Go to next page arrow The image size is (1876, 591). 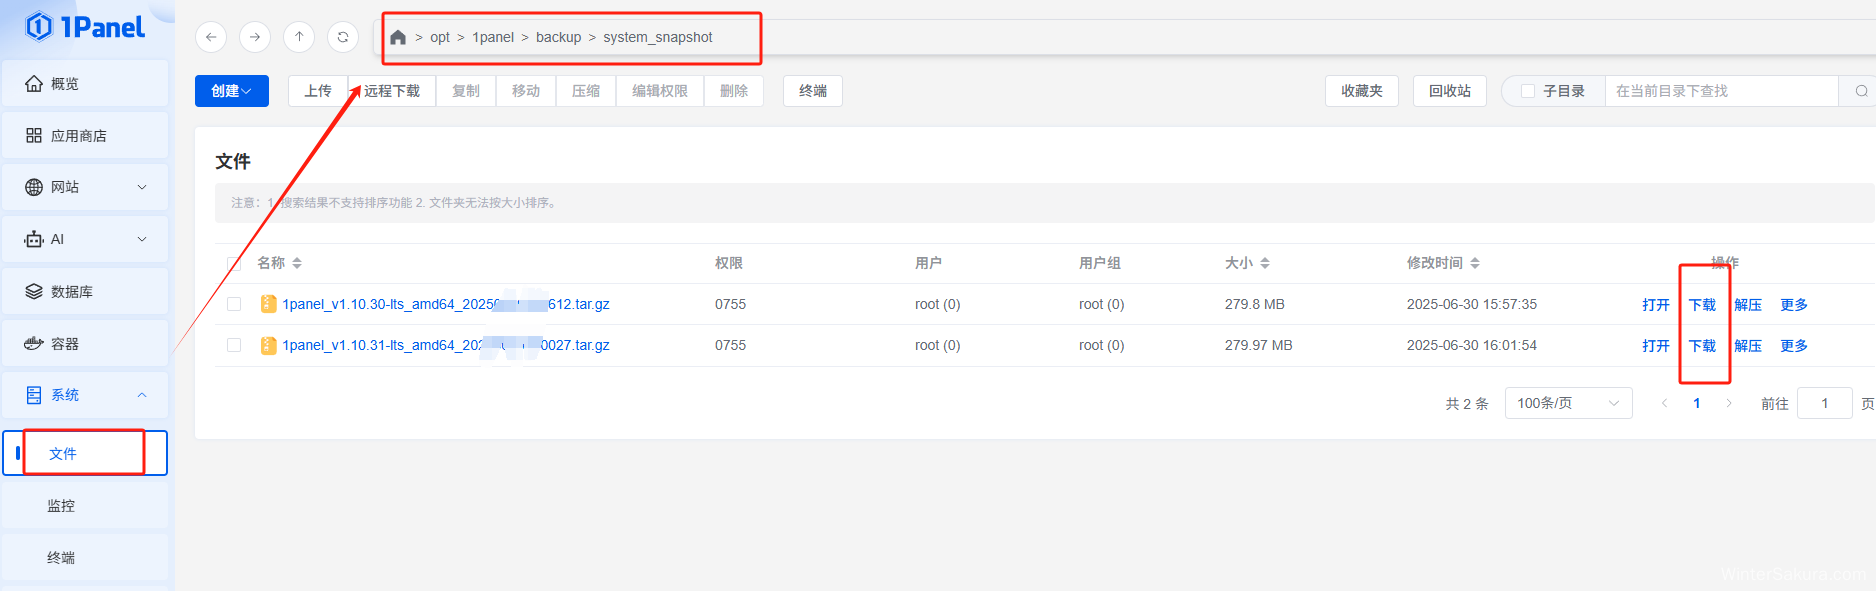click(x=1729, y=403)
